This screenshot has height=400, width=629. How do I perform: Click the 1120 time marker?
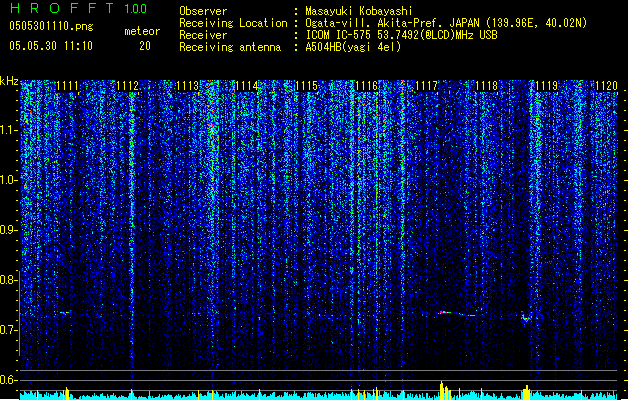[607, 86]
